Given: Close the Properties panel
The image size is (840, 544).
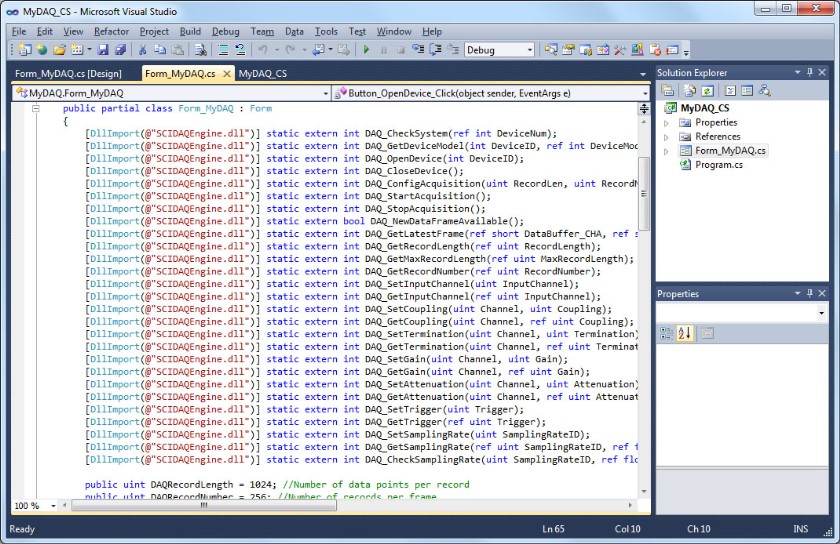Looking at the screenshot, I should coord(822,293).
